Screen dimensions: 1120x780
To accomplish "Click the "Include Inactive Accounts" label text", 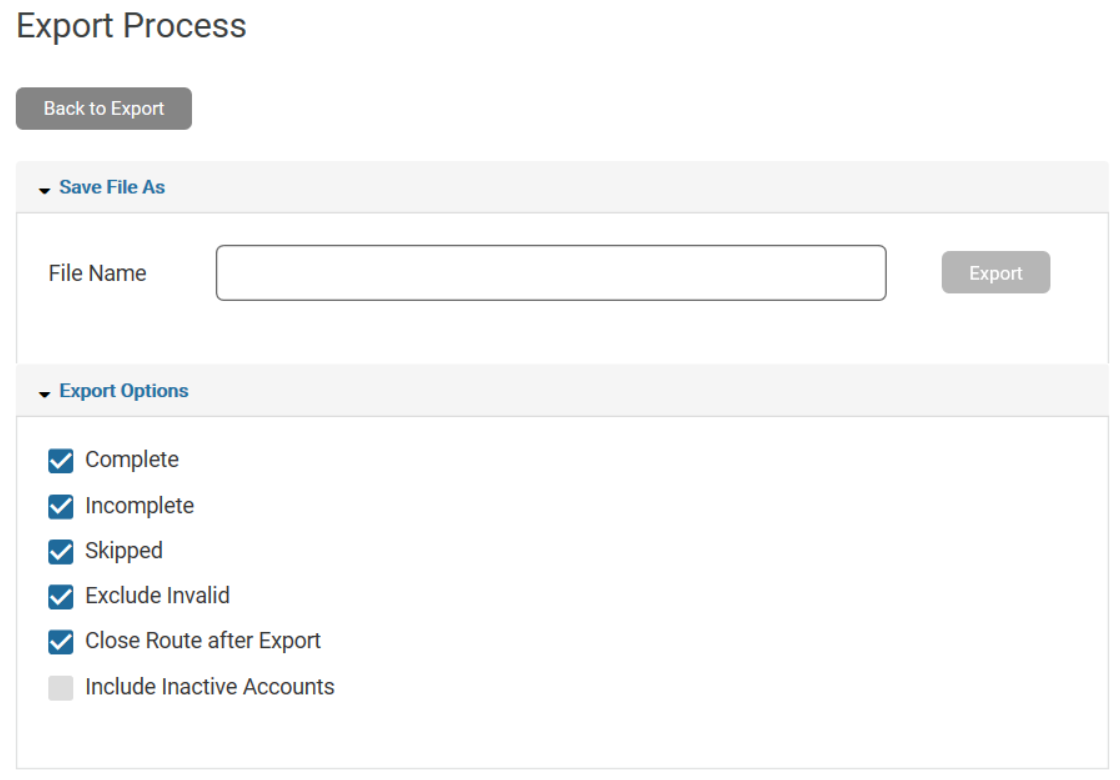I will (210, 687).
